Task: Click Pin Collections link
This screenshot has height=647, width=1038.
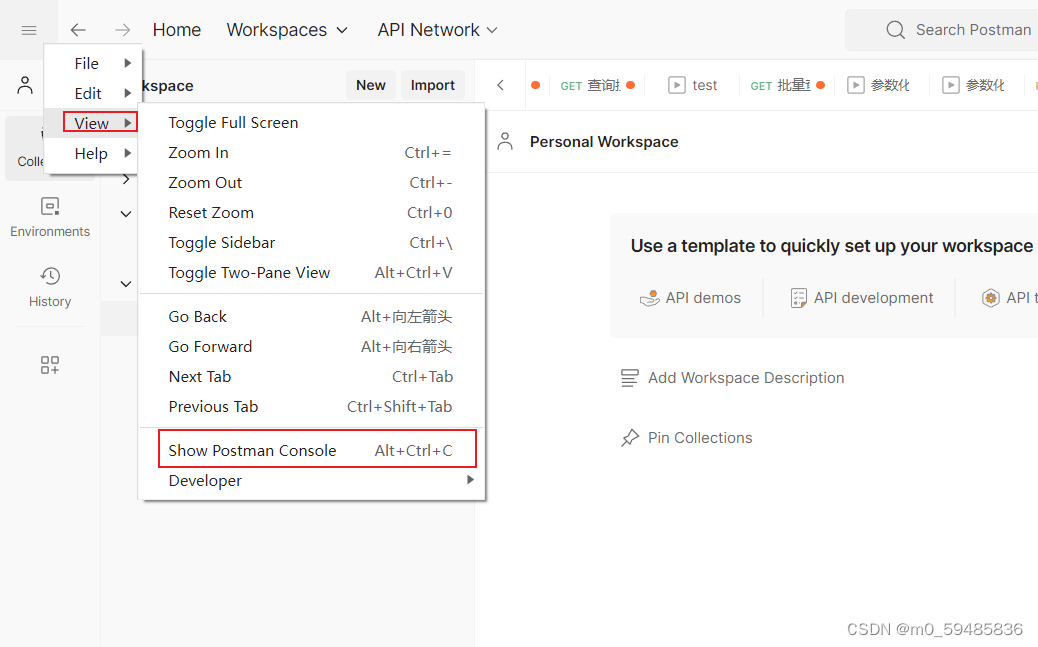Action: point(686,438)
